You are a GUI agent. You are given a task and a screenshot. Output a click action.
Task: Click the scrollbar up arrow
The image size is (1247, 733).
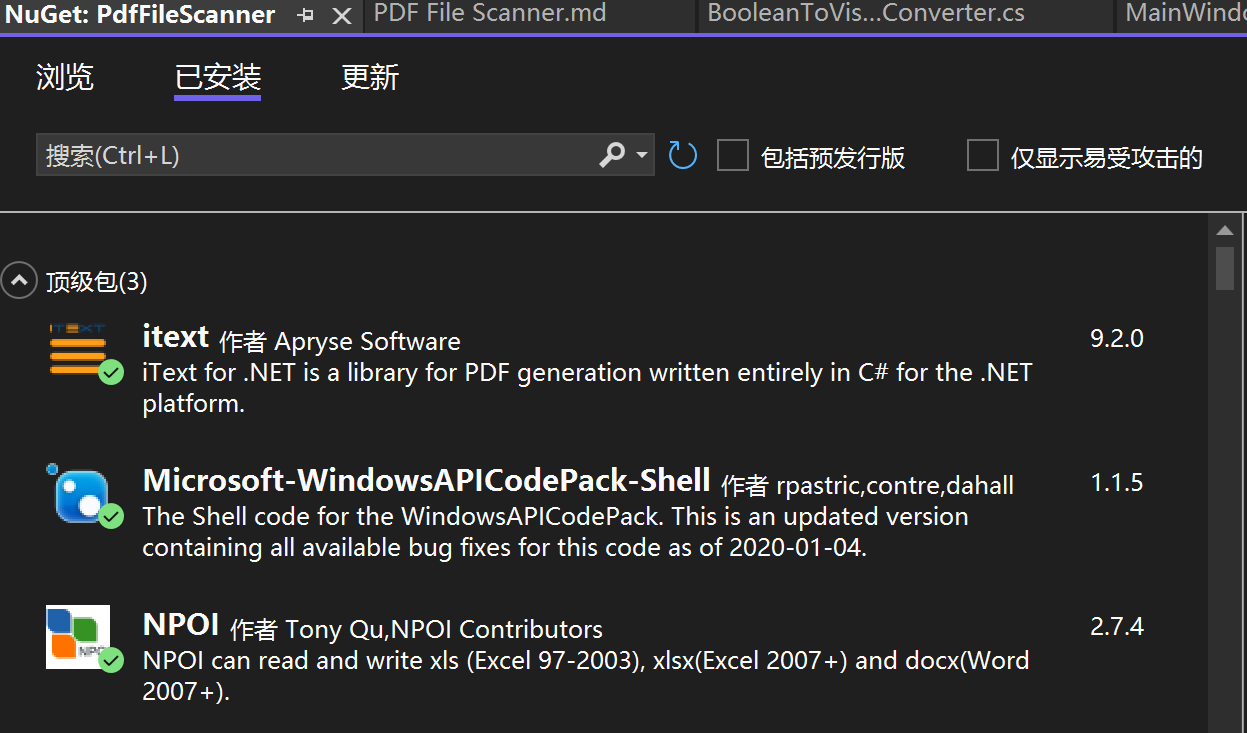point(1225,231)
